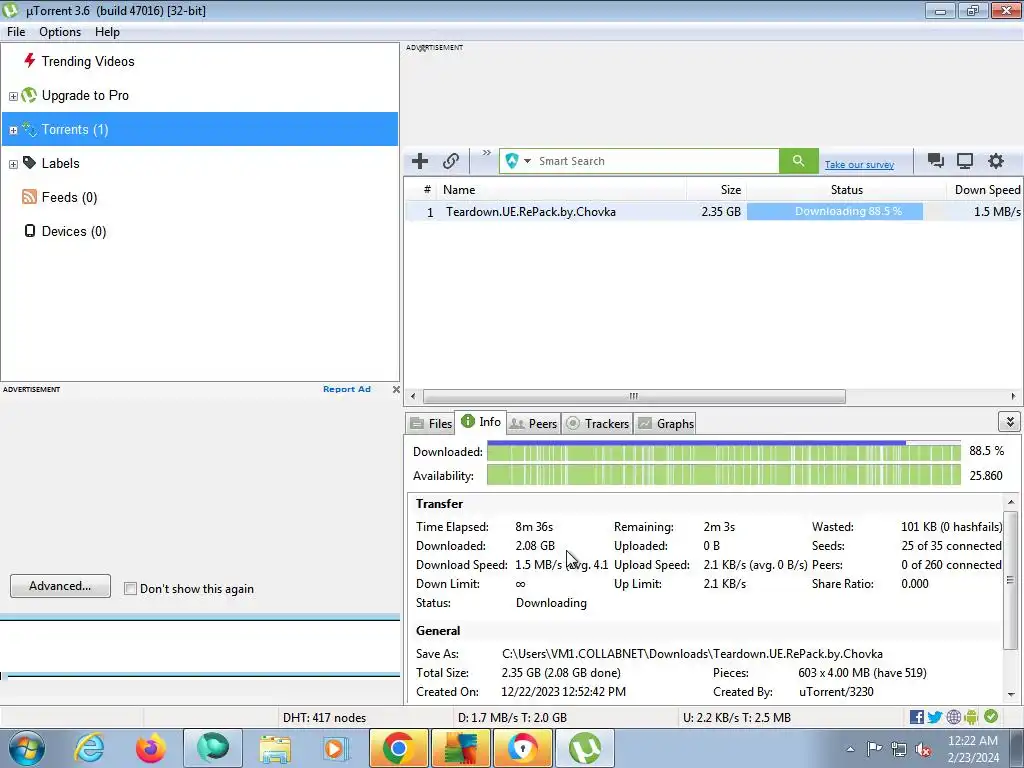Click the green checkmark network status icon
1024x768 pixels.
click(x=991, y=716)
